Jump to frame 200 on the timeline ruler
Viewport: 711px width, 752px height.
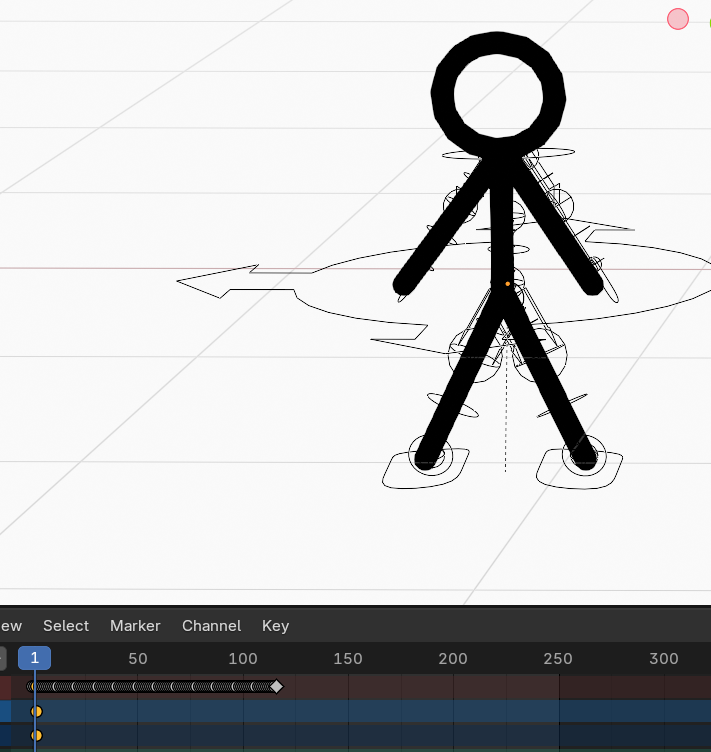click(453, 658)
